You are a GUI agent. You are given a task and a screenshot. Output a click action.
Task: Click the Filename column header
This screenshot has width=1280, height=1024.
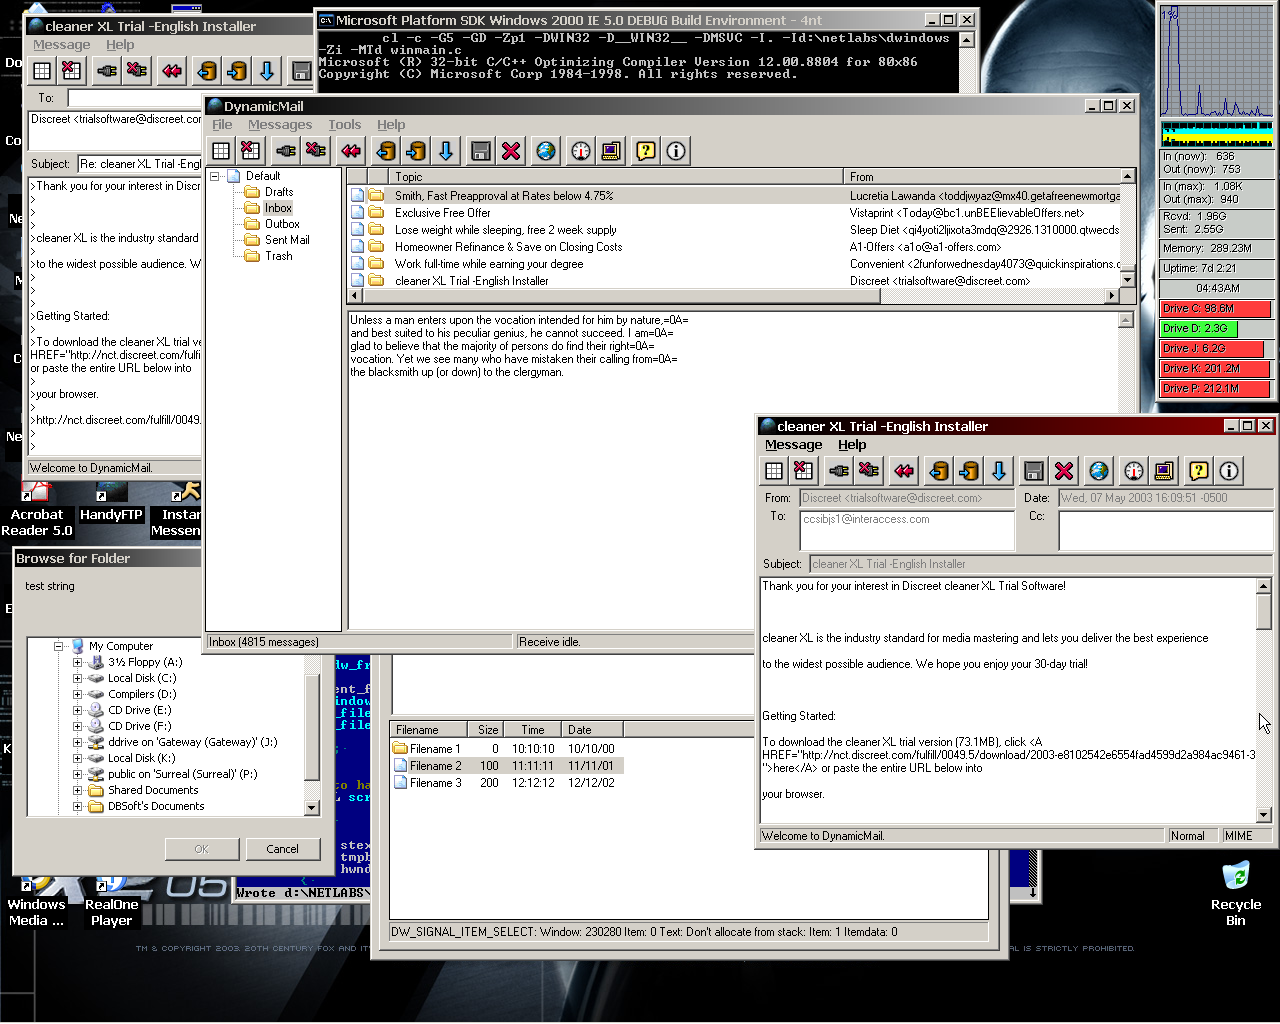[x=429, y=730]
